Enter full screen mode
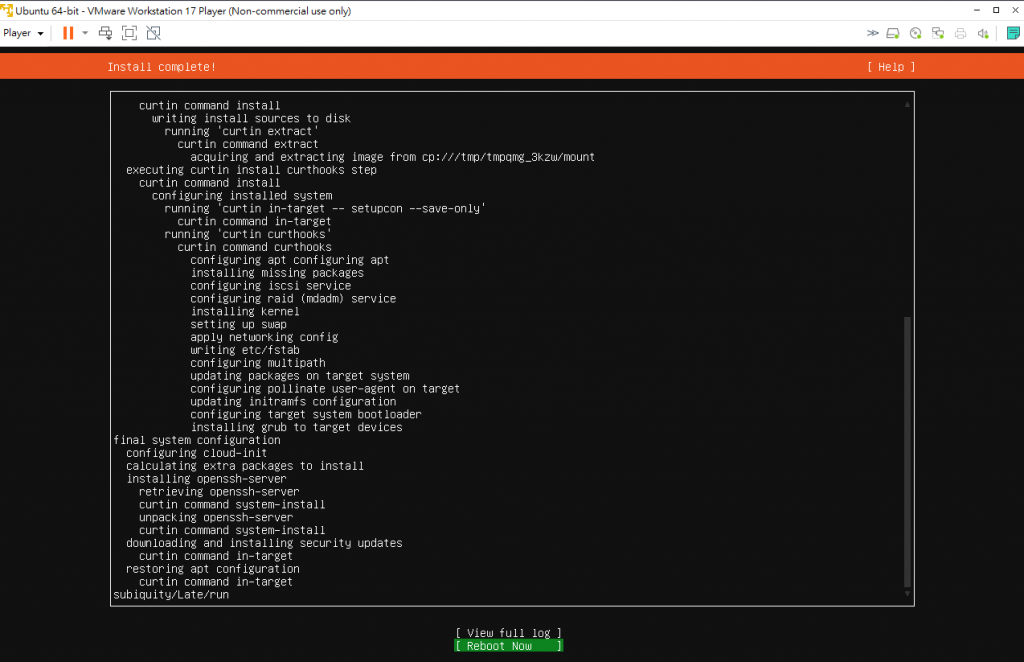Image resolution: width=1024 pixels, height=662 pixels. point(129,33)
